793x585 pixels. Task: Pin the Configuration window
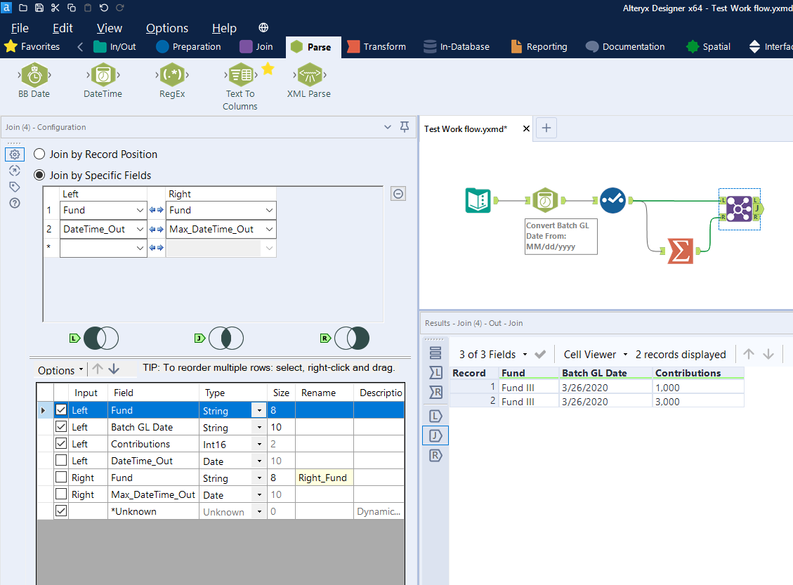(405, 127)
